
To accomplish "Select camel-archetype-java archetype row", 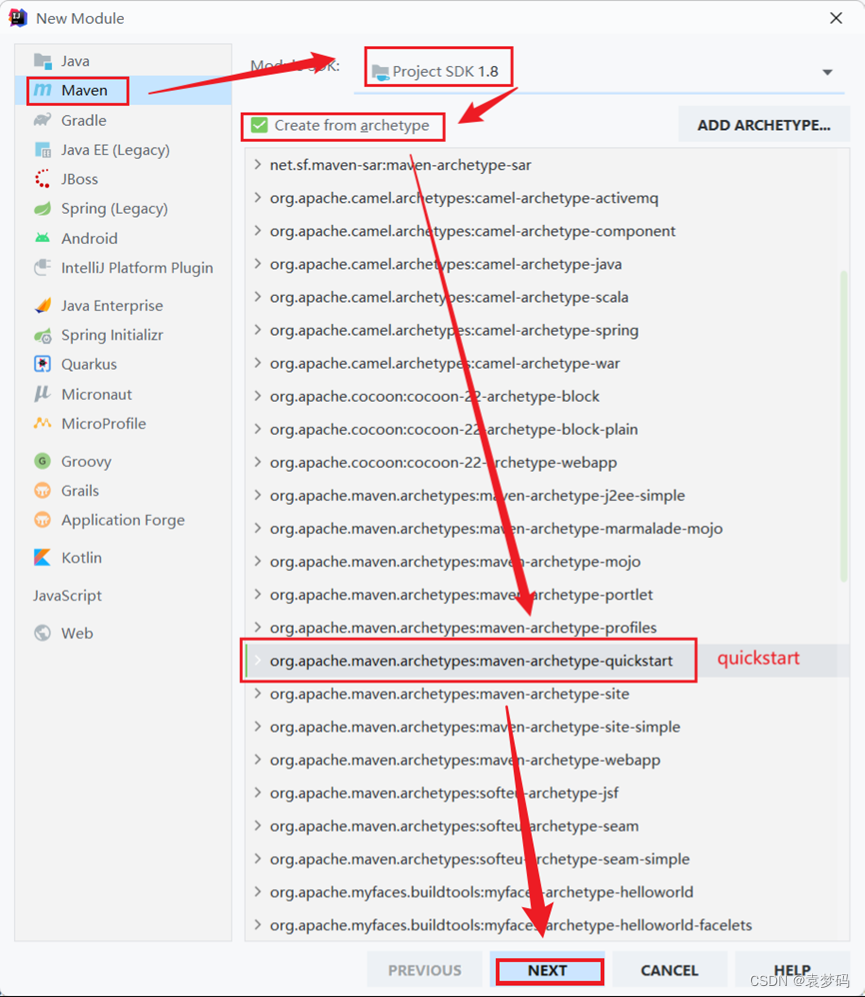I will (548, 264).
